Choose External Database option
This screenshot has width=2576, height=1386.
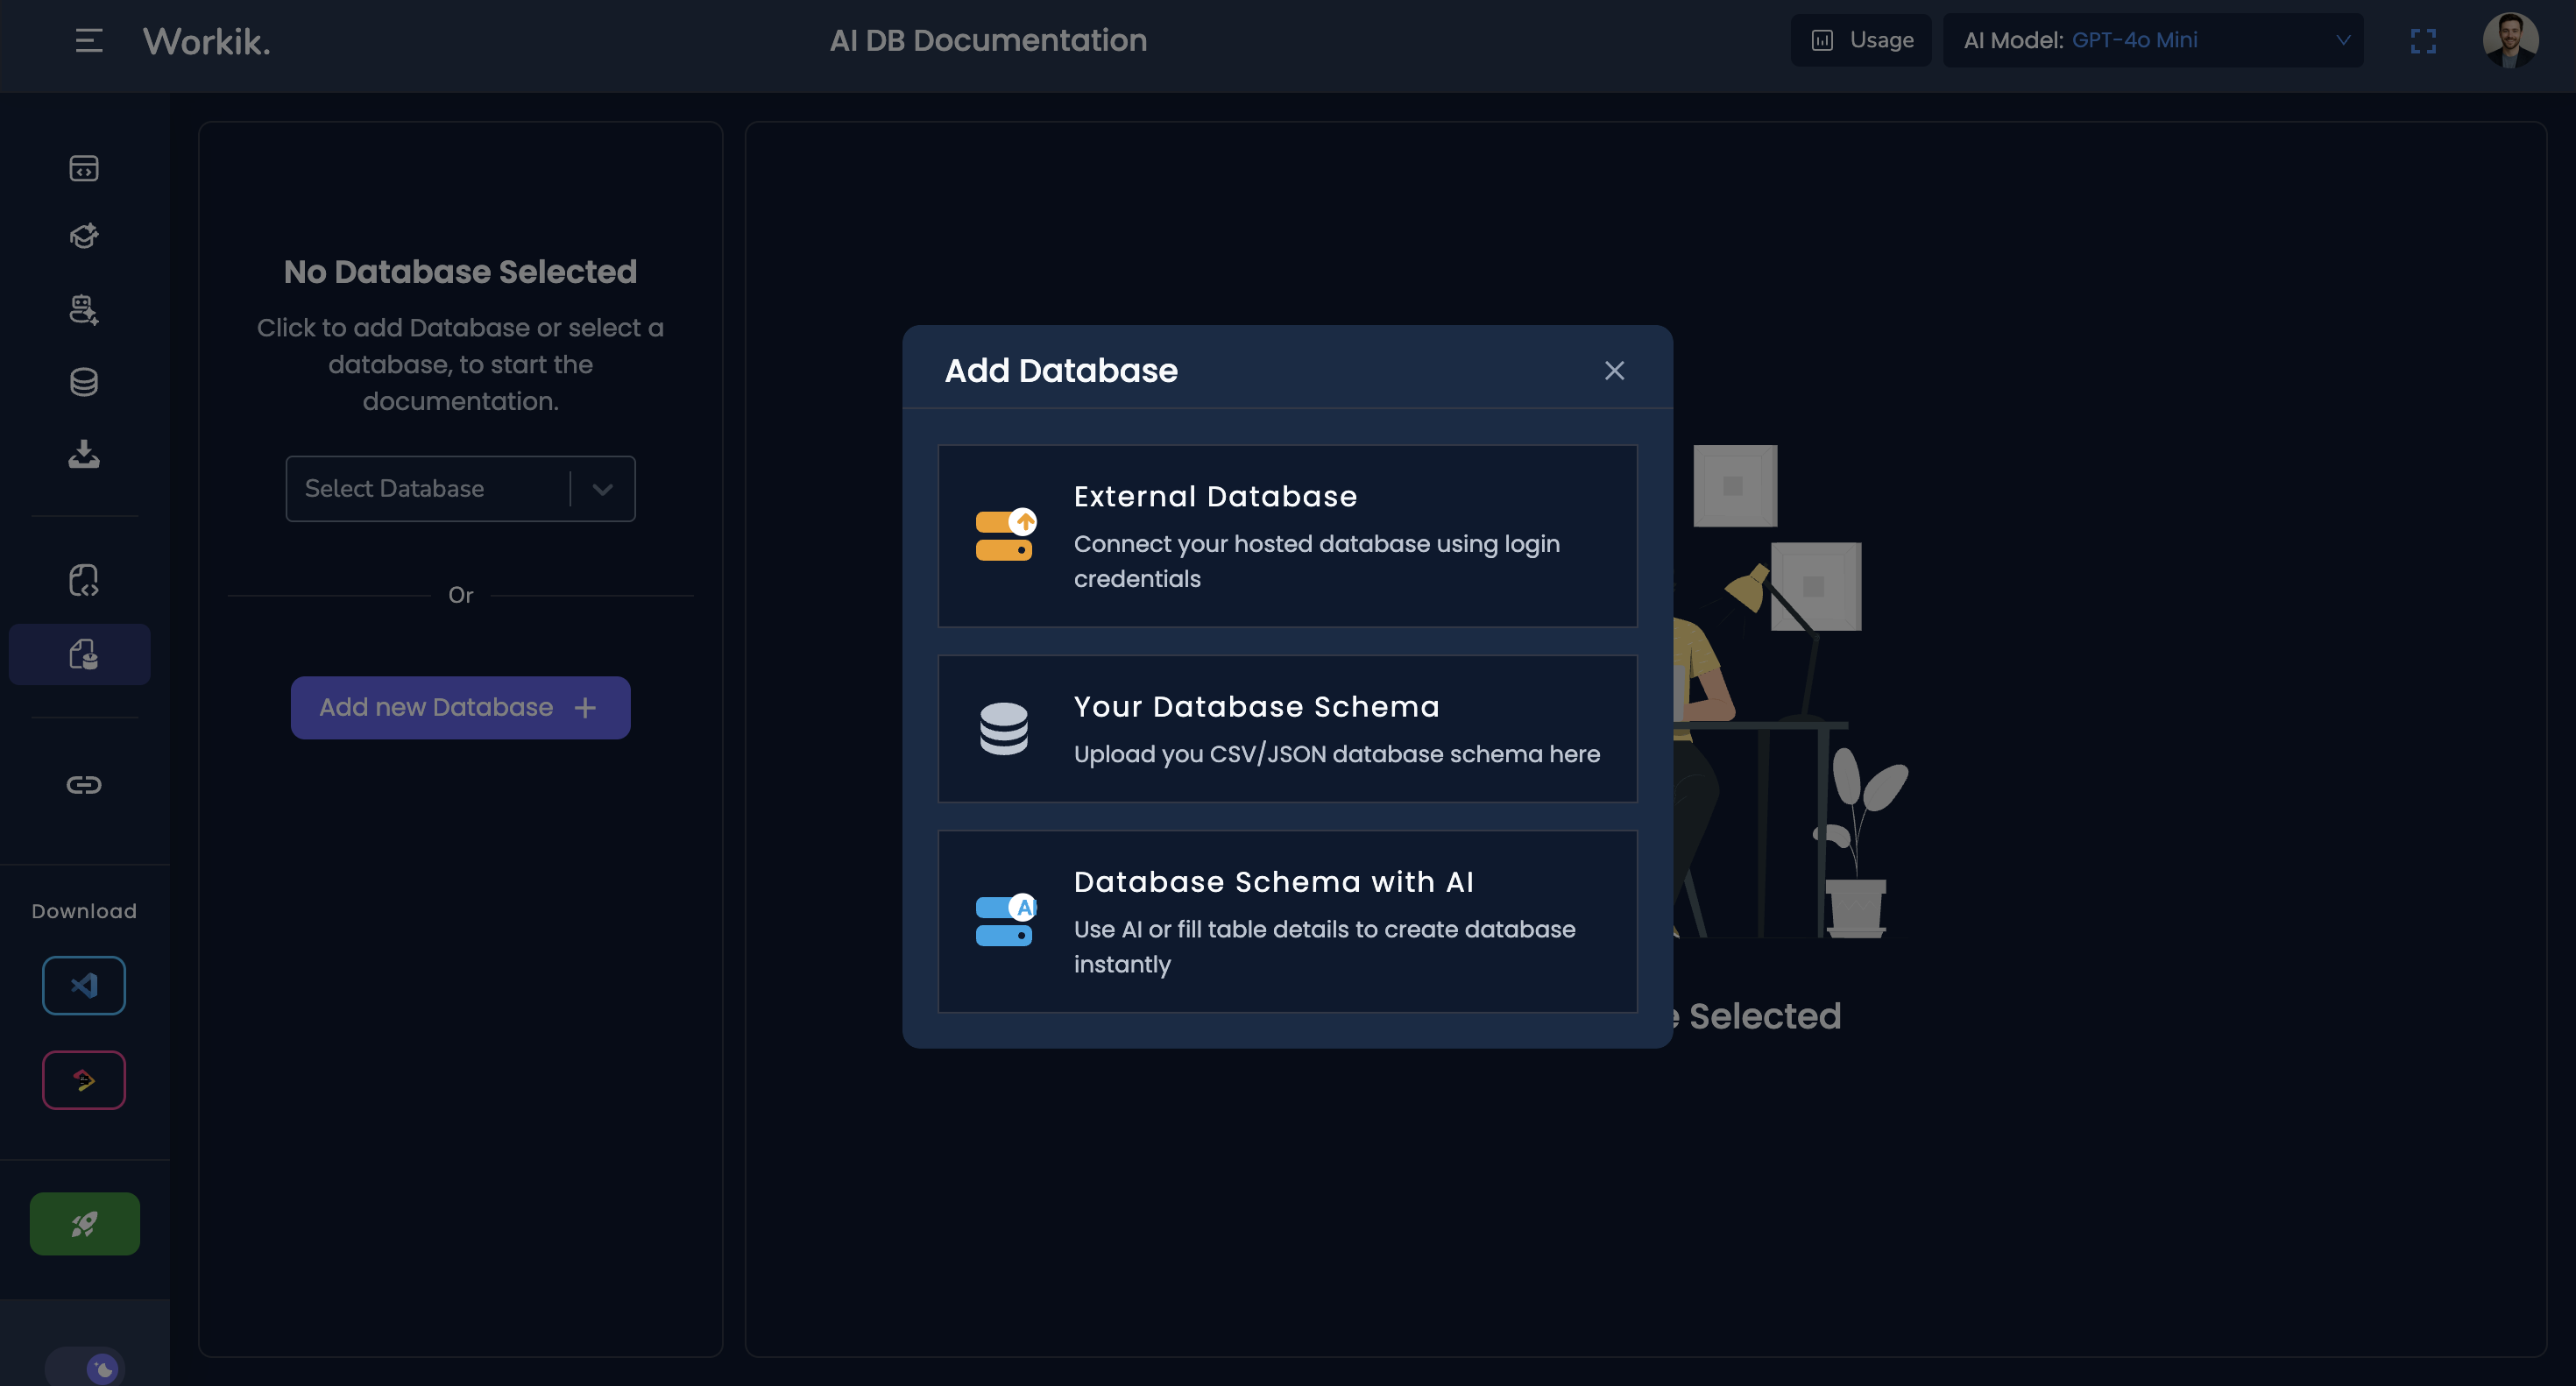(1287, 536)
